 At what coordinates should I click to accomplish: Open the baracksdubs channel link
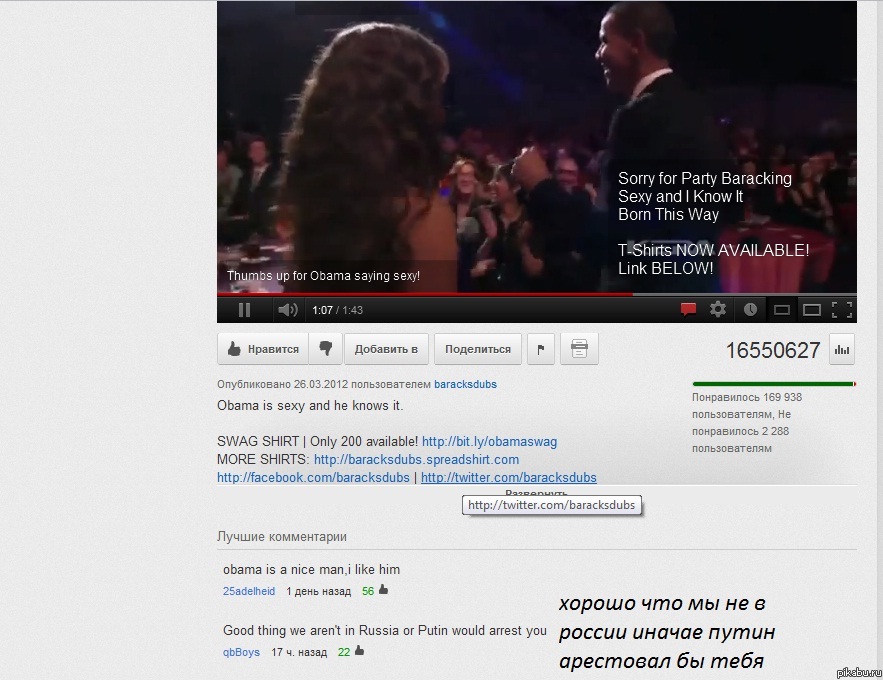[465, 384]
